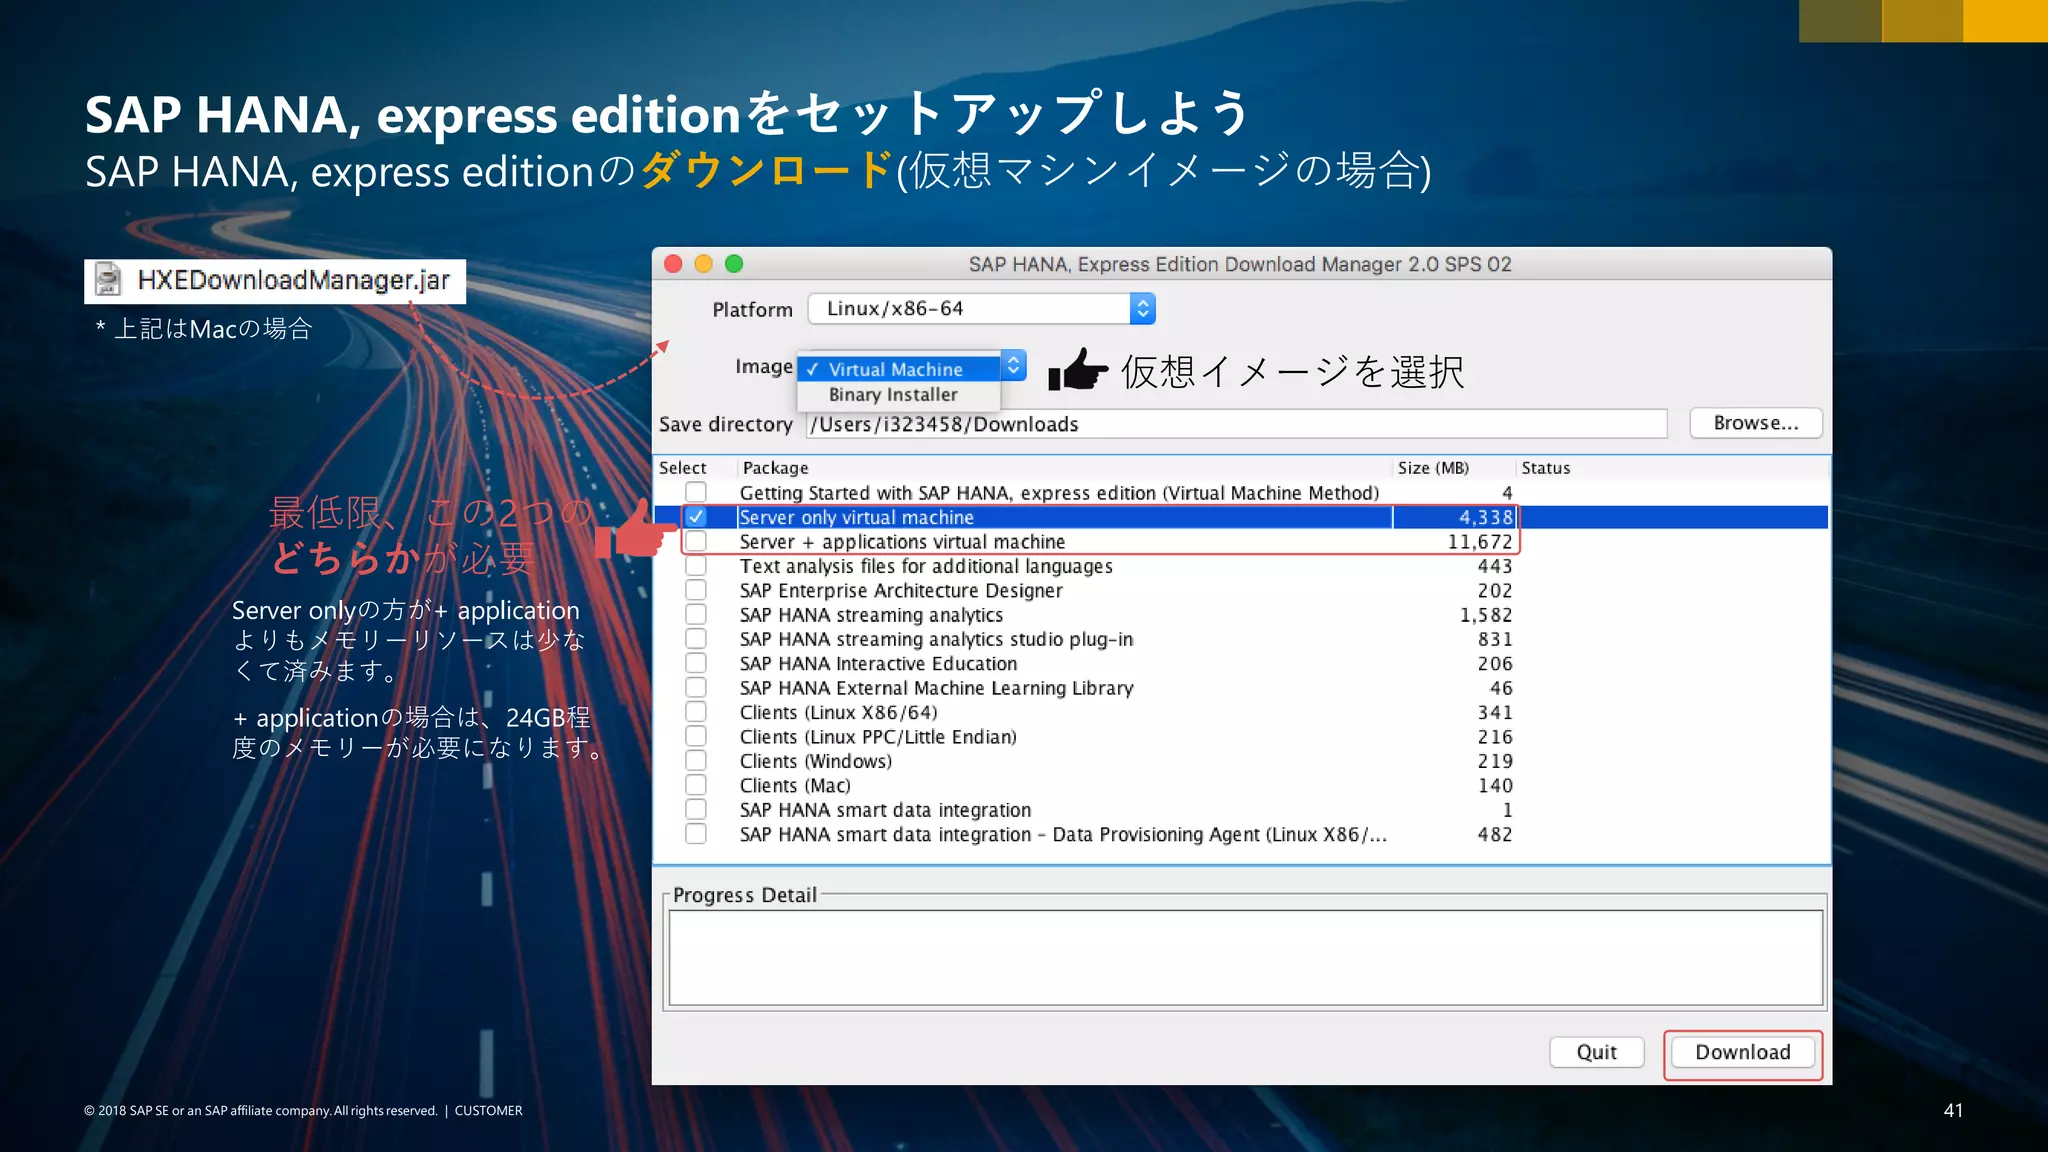Zoom the window with the green button

(734, 264)
